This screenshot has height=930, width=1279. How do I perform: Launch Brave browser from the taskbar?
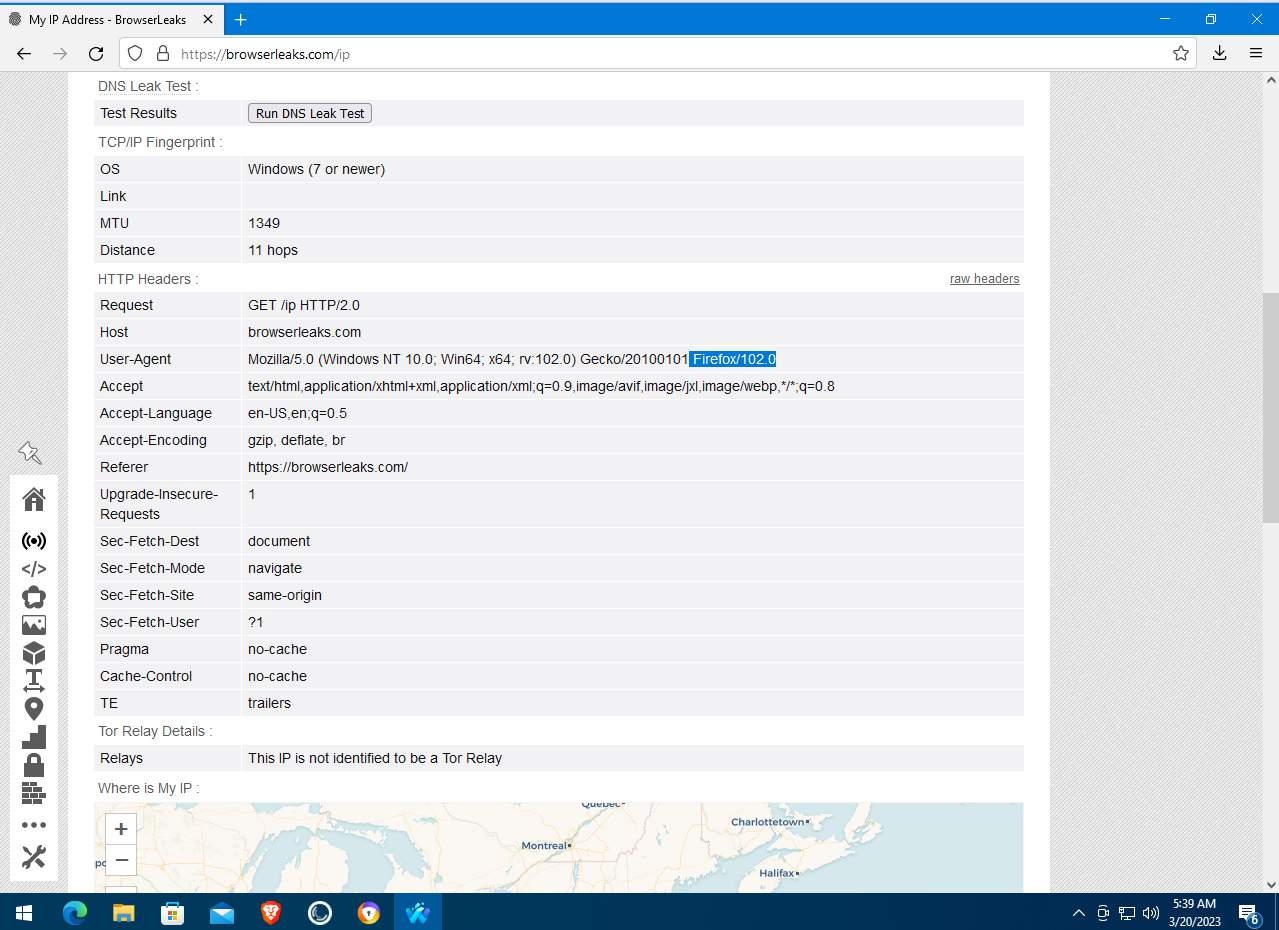[x=271, y=912]
